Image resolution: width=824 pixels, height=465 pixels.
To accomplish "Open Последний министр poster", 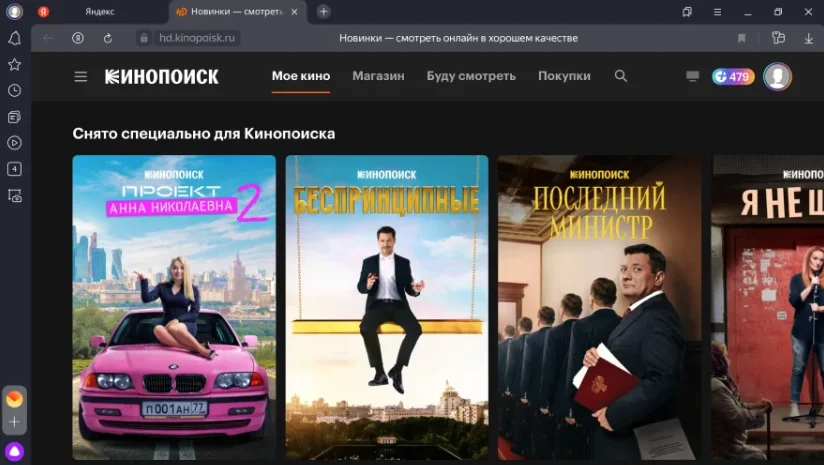I will click(x=599, y=307).
